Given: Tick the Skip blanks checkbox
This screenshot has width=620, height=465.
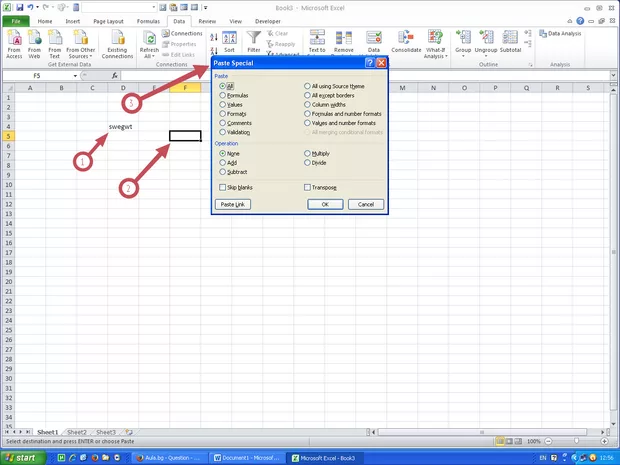Looking at the screenshot, I should [x=222, y=187].
